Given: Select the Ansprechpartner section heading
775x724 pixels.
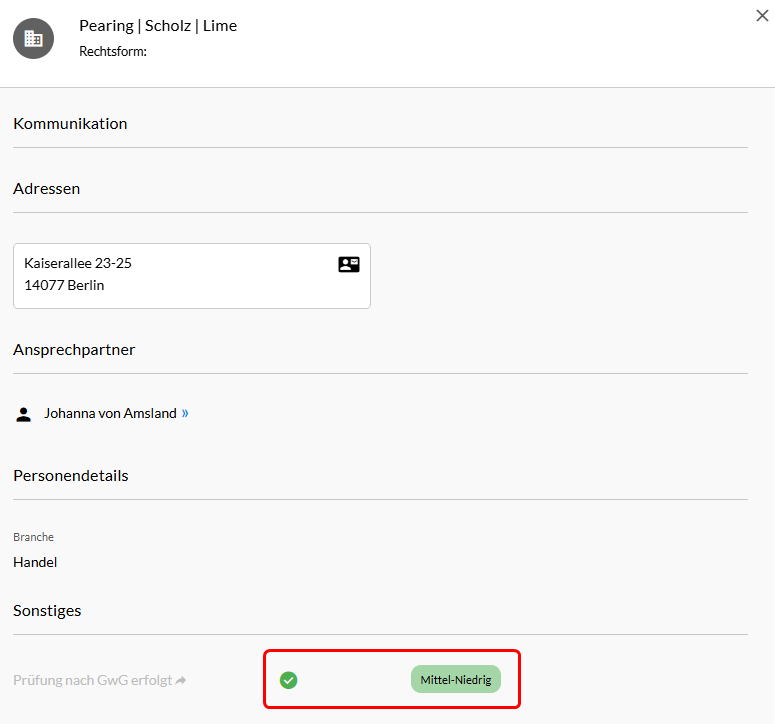Looking at the screenshot, I should click(x=74, y=350).
